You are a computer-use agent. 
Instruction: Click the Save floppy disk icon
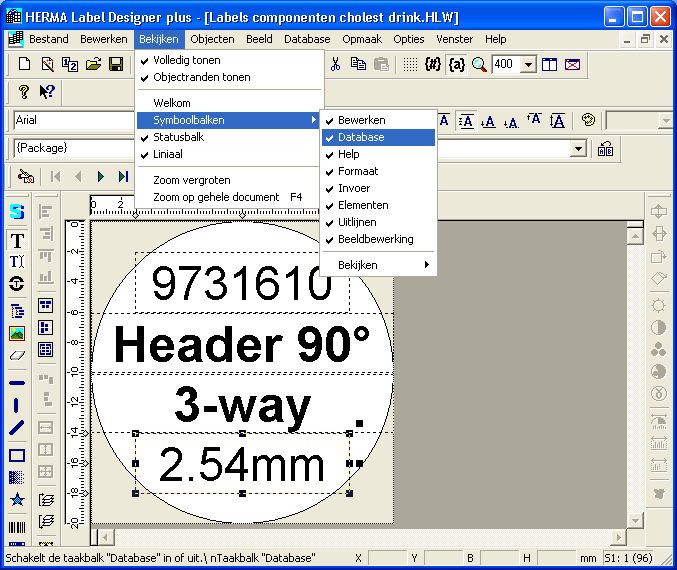pos(116,65)
